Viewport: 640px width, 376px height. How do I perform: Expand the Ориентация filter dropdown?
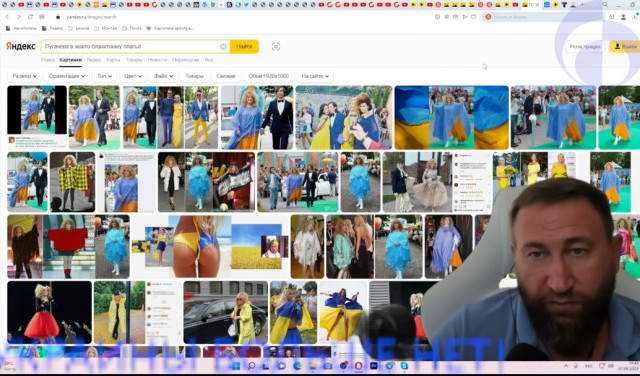[x=67, y=76]
